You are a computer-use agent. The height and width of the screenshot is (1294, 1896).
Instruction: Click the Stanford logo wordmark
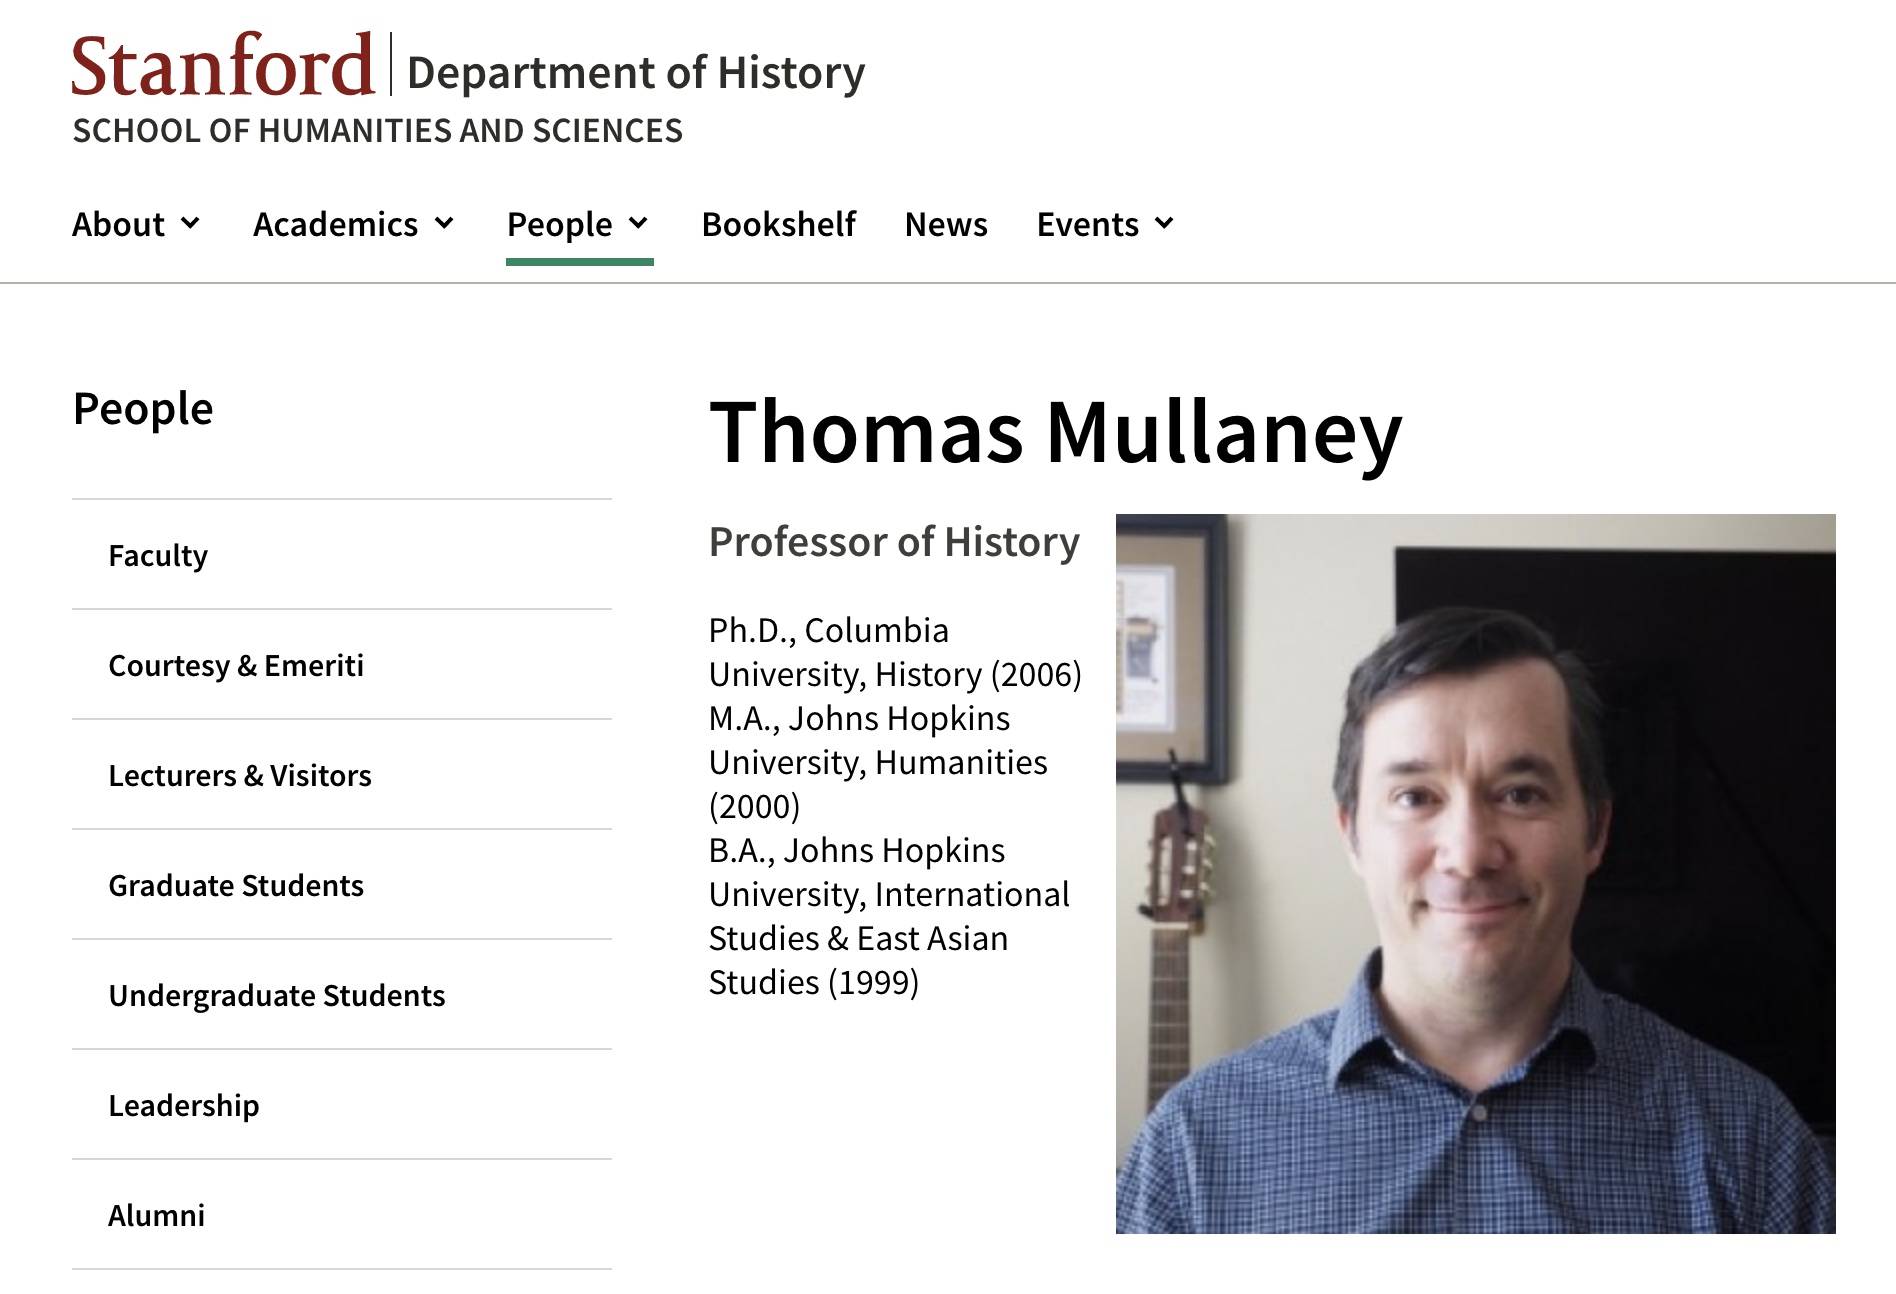[x=222, y=66]
